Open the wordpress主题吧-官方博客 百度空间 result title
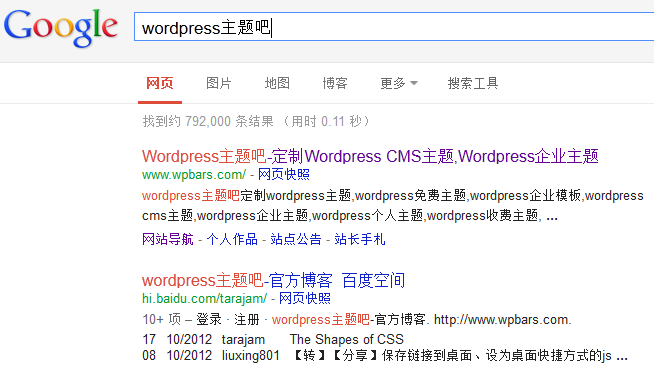Viewport: 654px width, 369px height. [x=273, y=281]
